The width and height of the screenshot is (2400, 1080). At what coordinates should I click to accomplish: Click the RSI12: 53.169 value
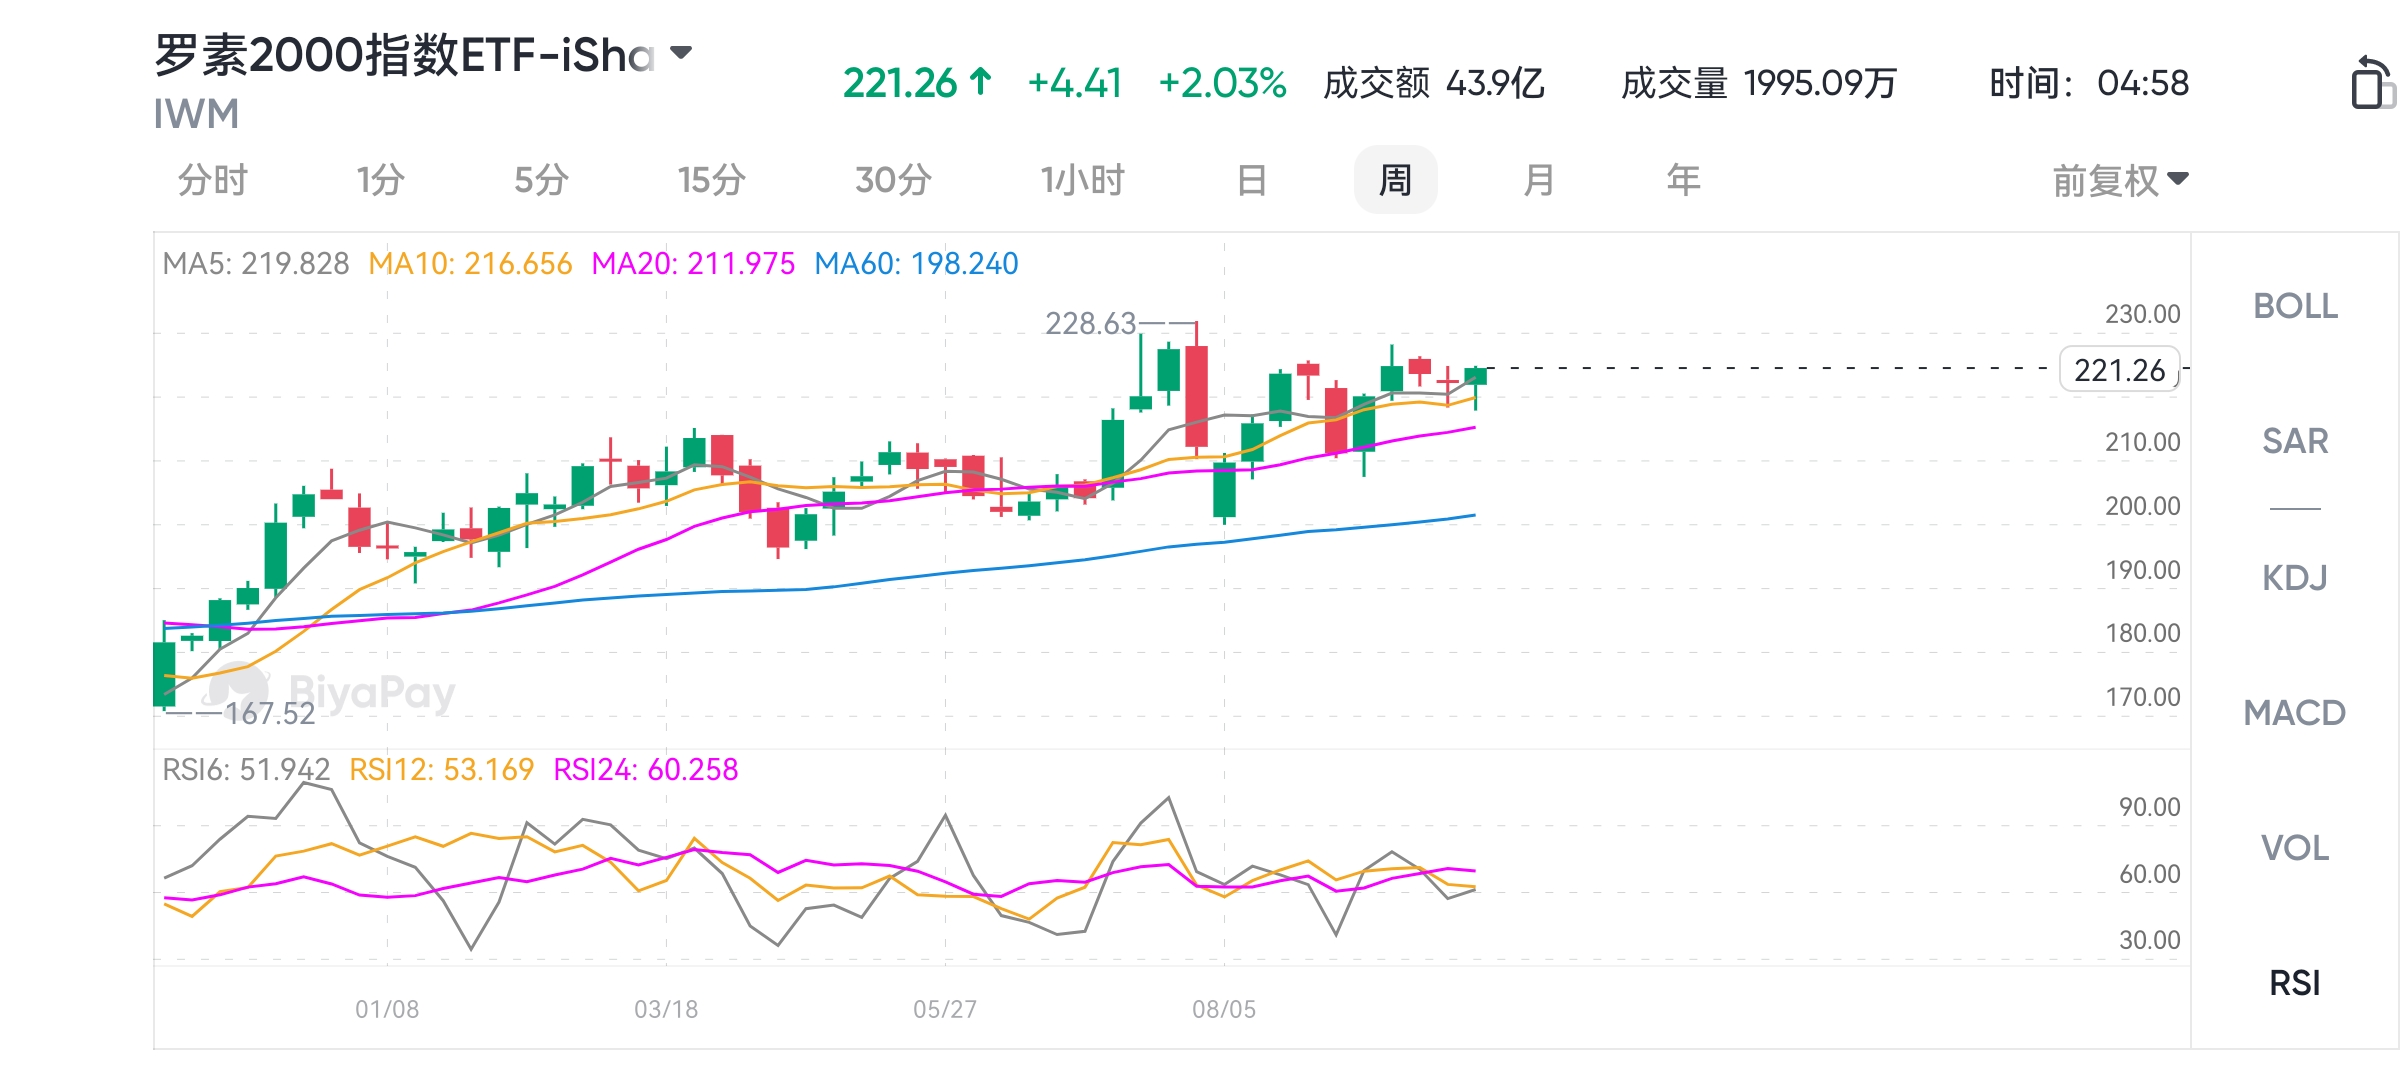point(441,769)
